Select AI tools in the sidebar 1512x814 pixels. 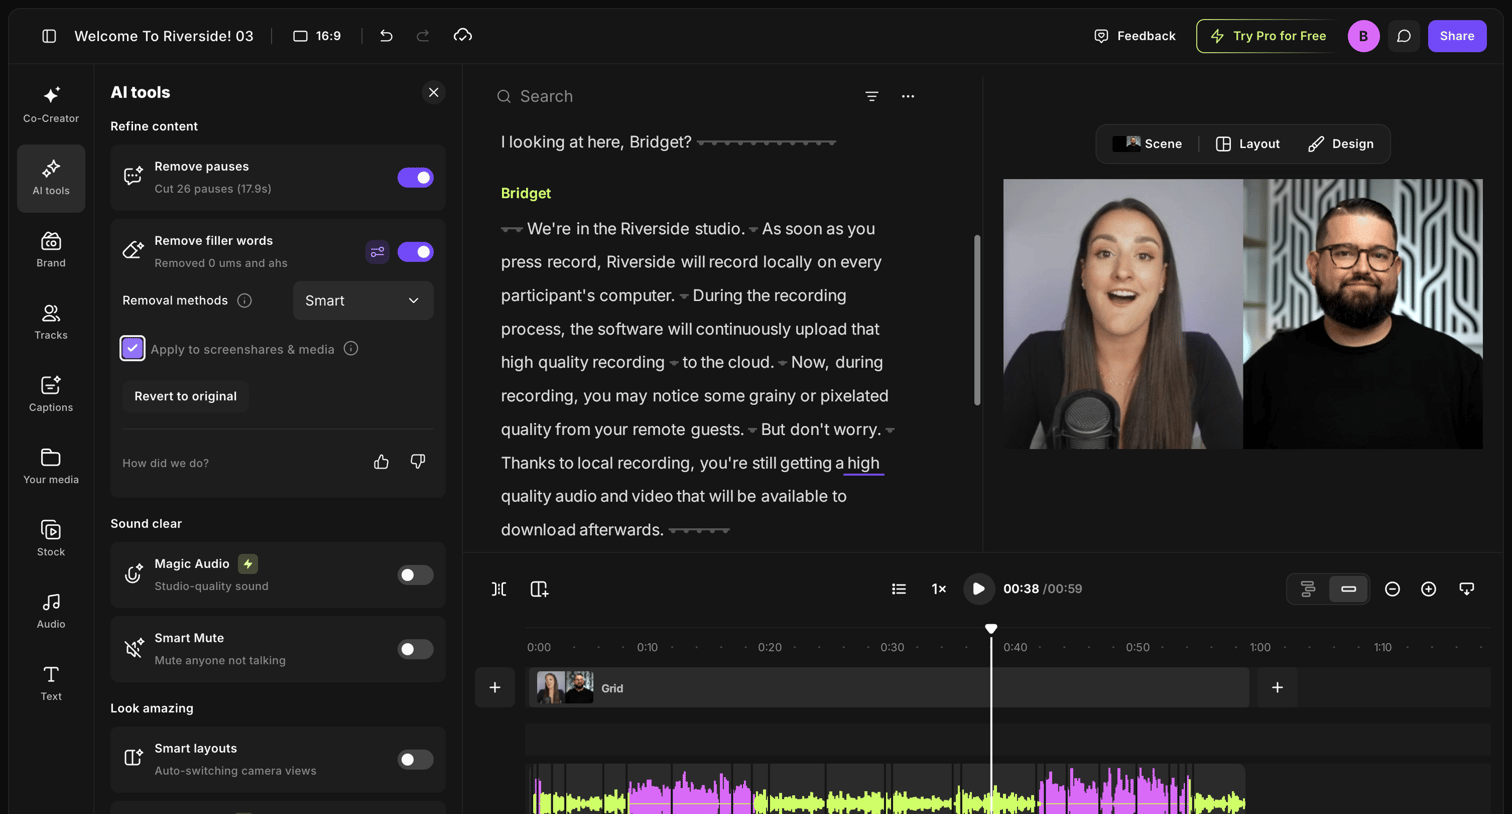coord(51,178)
